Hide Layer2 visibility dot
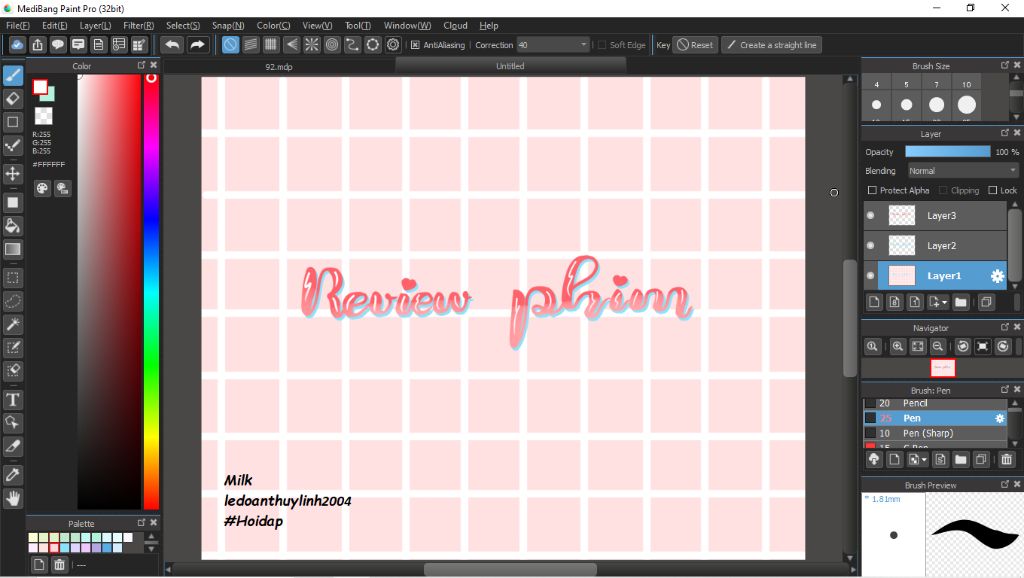 click(x=871, y=246)
